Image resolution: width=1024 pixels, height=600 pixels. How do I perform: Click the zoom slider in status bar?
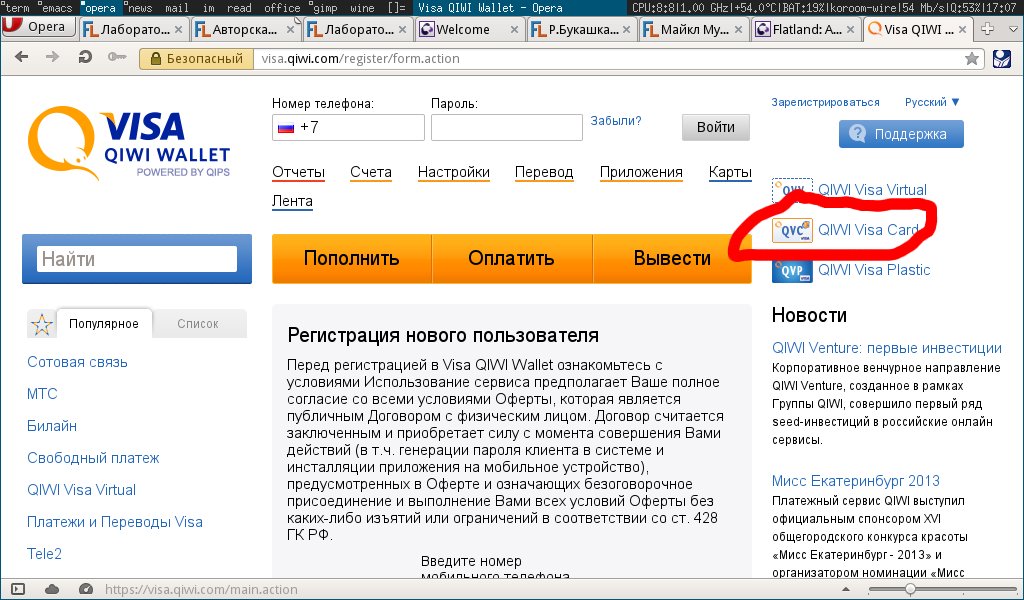tap(910, 589)
